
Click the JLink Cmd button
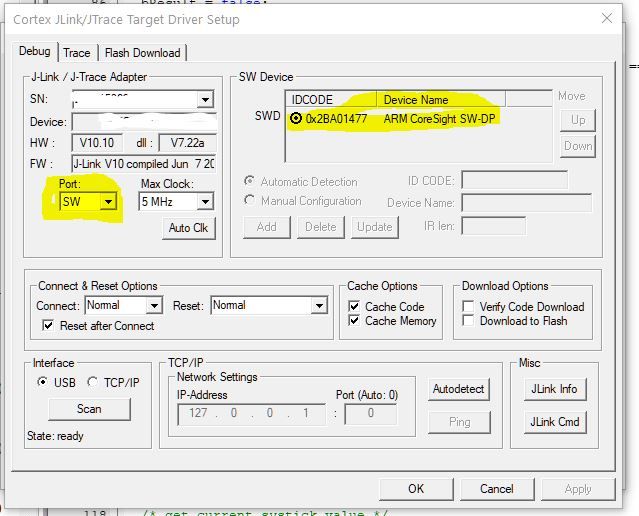click(x=555, y=422)
